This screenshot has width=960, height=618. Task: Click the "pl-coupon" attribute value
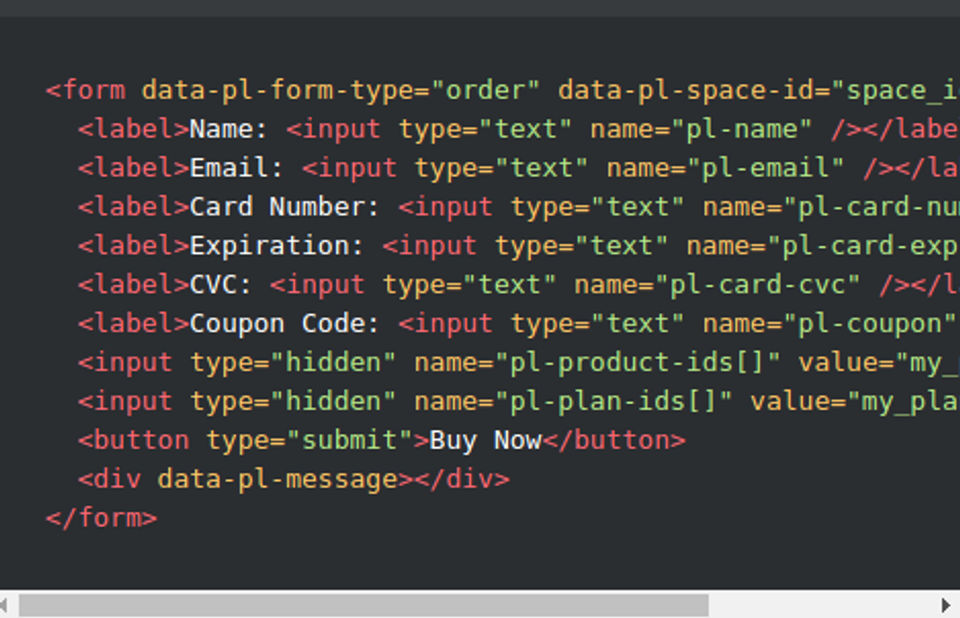[x=870, y=323]
